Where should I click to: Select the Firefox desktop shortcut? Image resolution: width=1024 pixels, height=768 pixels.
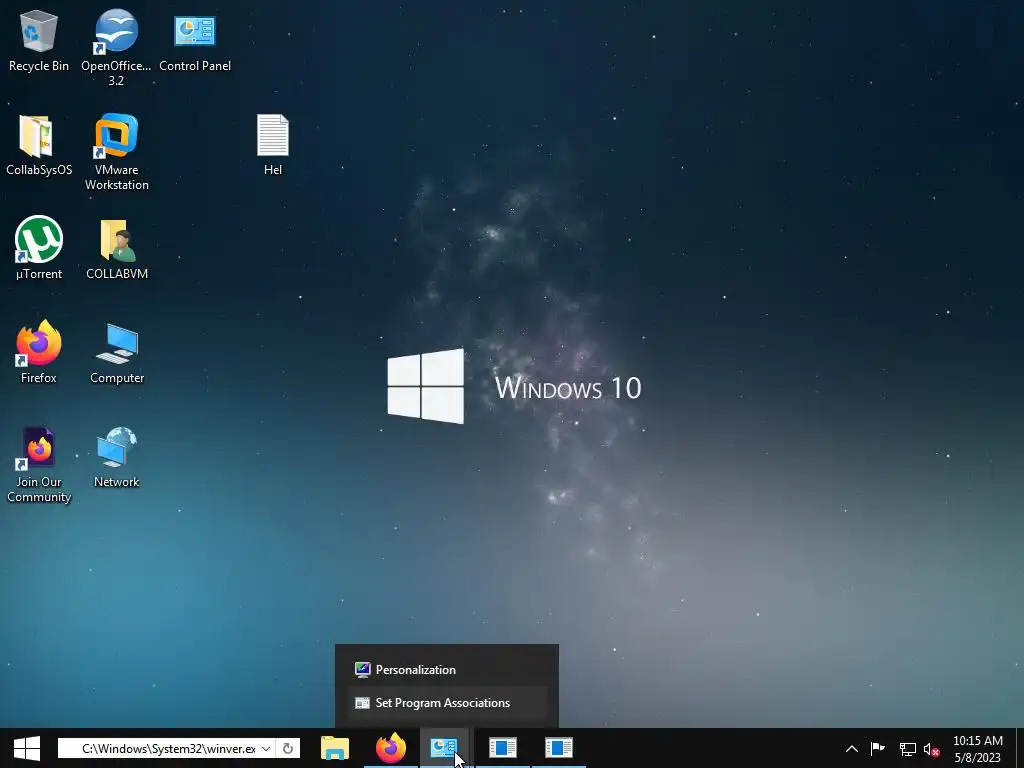click(39, 353)
